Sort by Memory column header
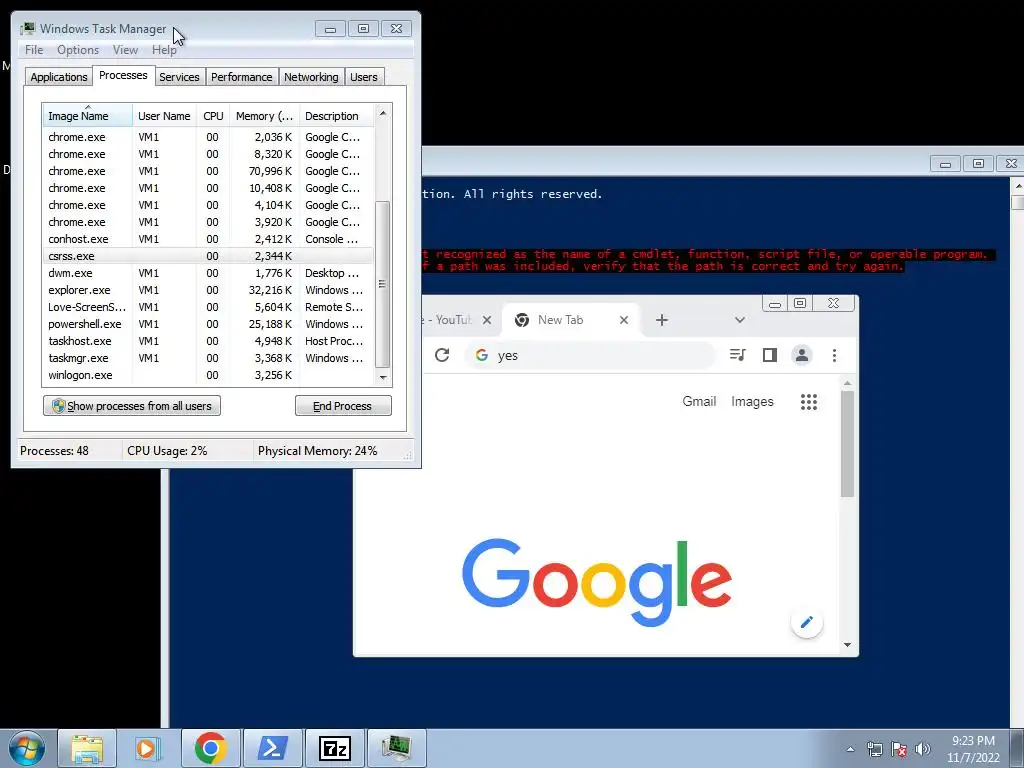 (264, 116)
